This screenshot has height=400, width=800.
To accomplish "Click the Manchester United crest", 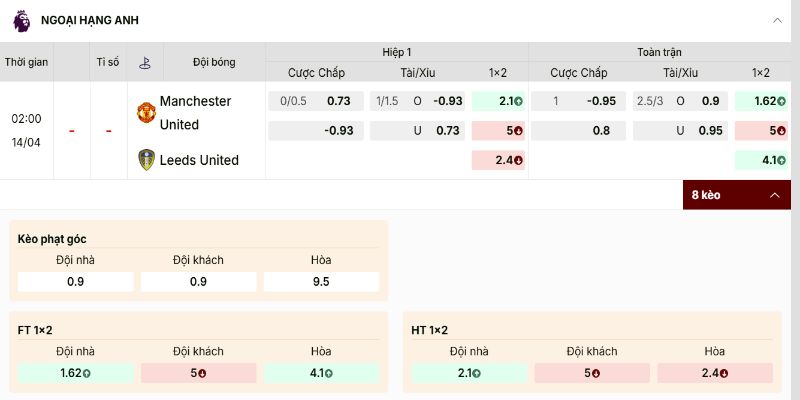I will (146, 113).
